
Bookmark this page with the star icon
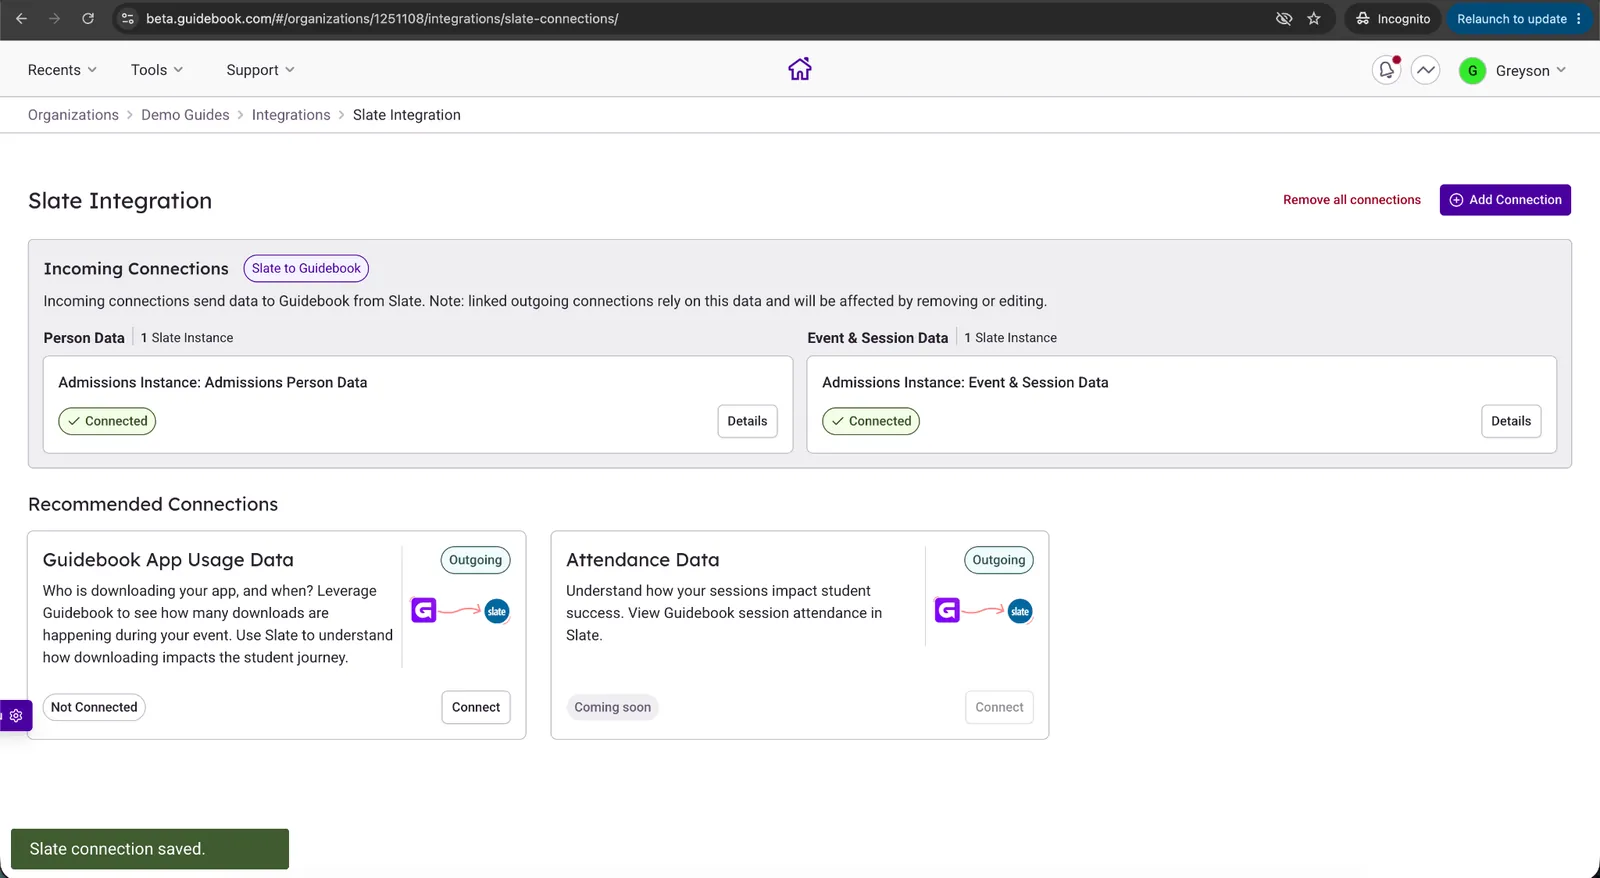(x=1314, y=19)
